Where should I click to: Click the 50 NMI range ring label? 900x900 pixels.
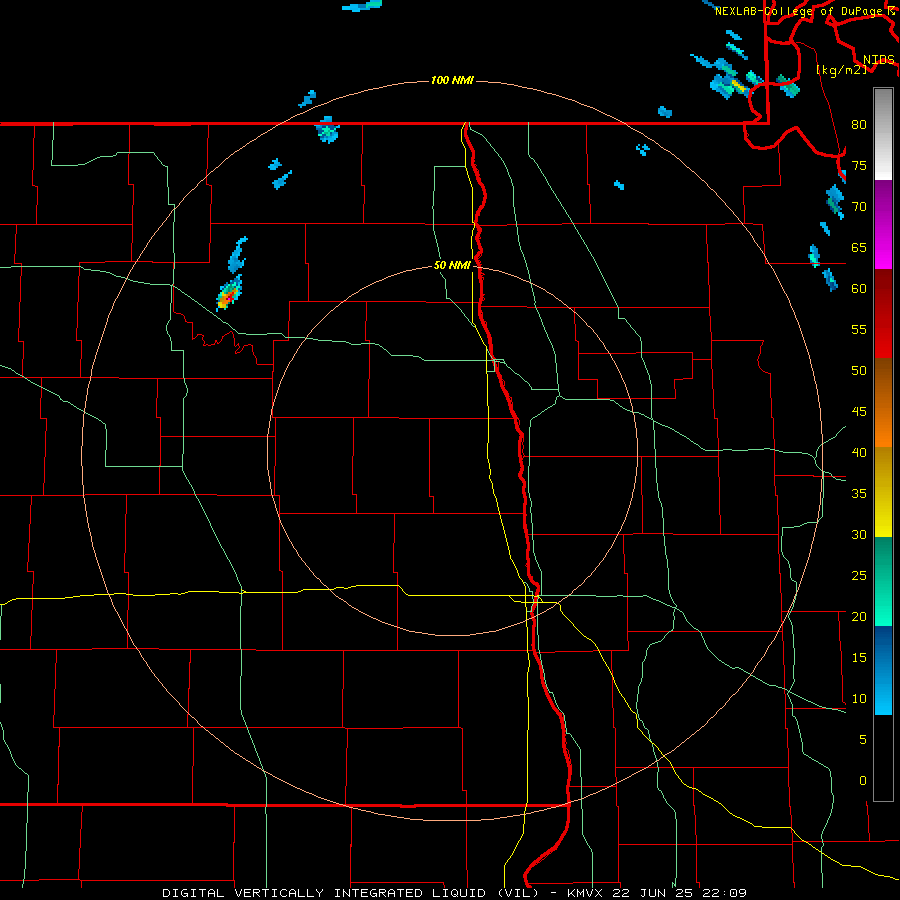[x=452, y=265]
